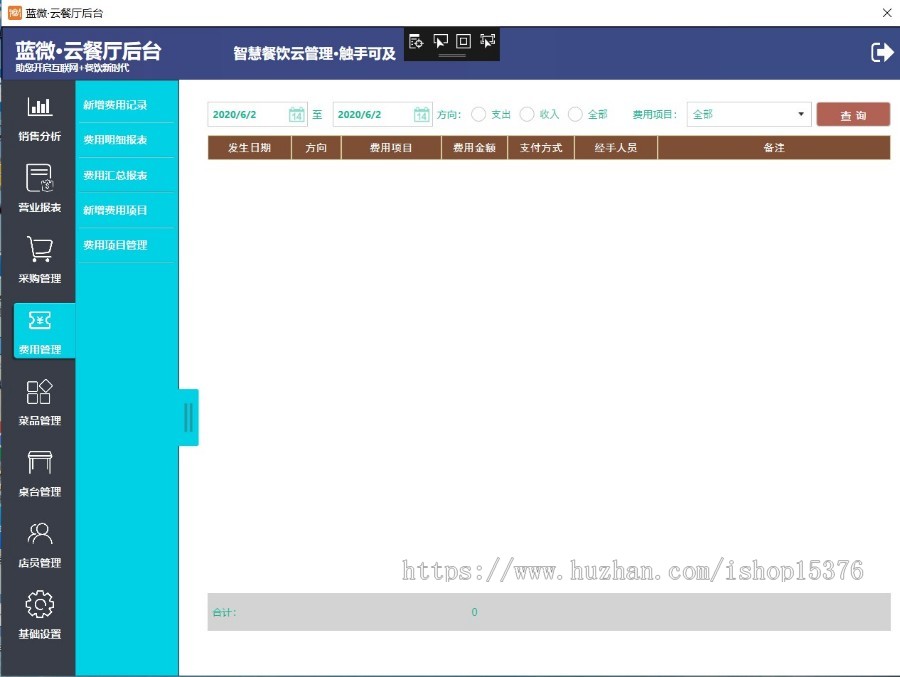Collapse the cyan submenu panel handle
This screenshot has width=900, height=677.
coord(188,417)
